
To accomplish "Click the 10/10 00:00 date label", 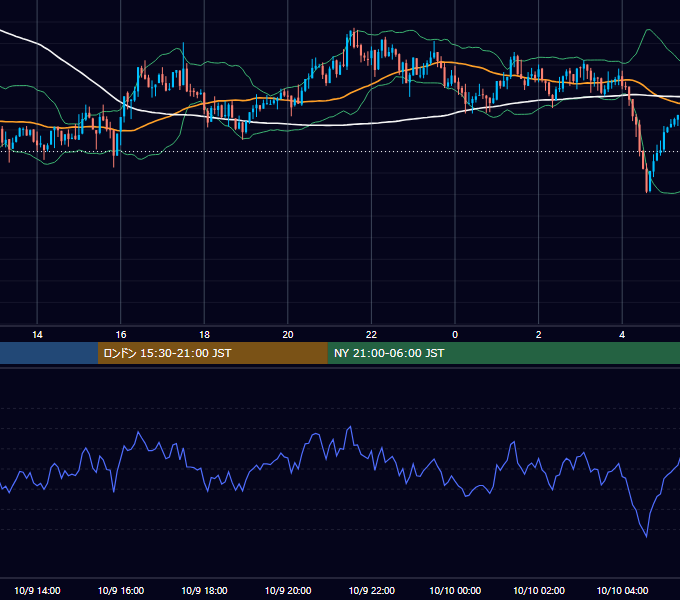I will click(x=455, y=590).
